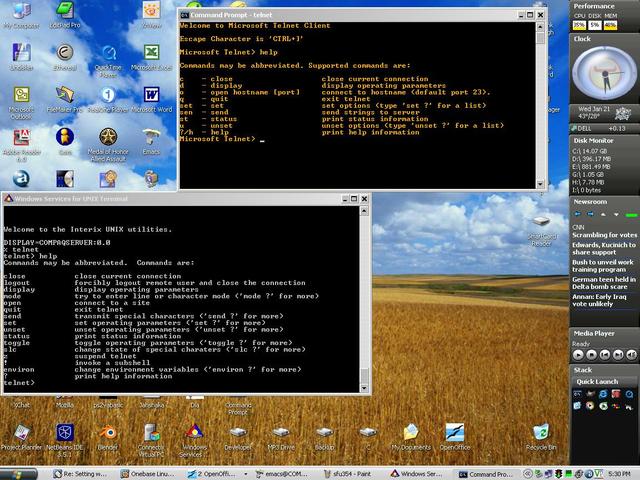This screenshot has height=480, width=640.
Task: Click the CPU usage meter in Performance
Action: pyautogui.click(x=579, y=25)
